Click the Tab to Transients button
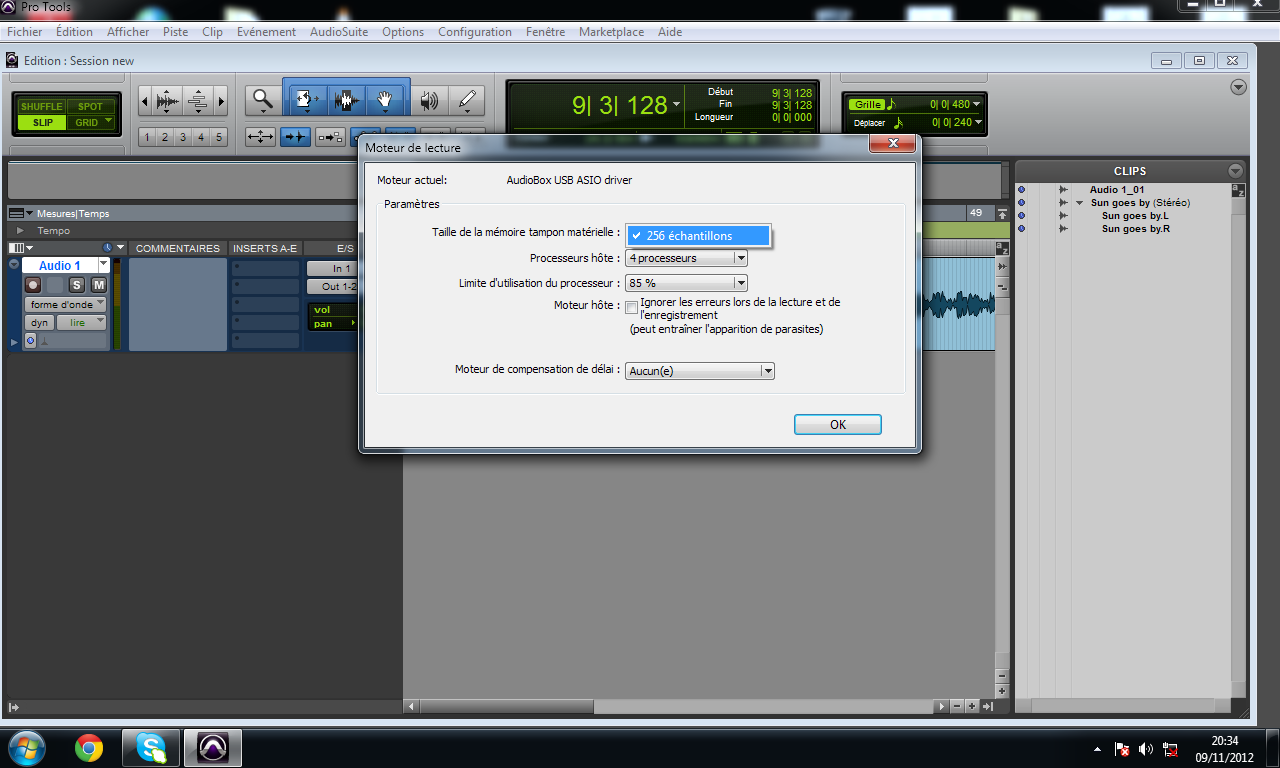The height and width of the screenshot is (768, 1280). (295, 137)
